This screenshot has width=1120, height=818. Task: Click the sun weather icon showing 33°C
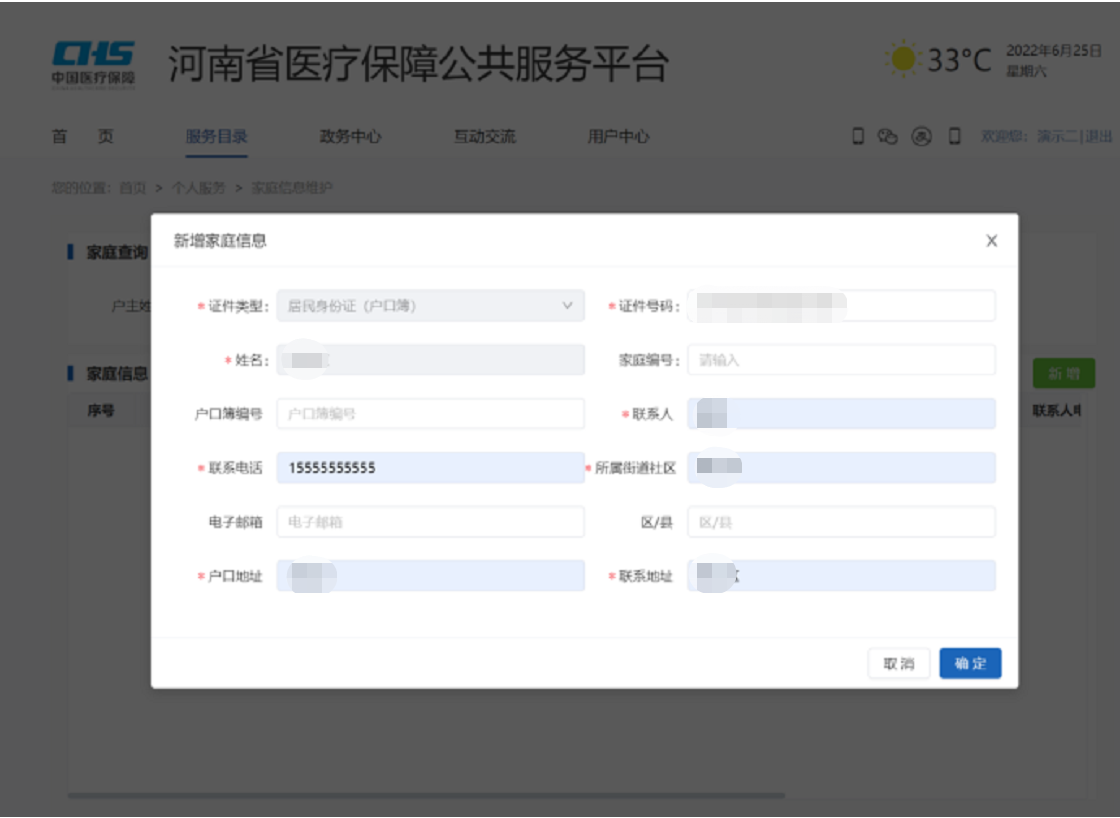[x=905, y=59]
